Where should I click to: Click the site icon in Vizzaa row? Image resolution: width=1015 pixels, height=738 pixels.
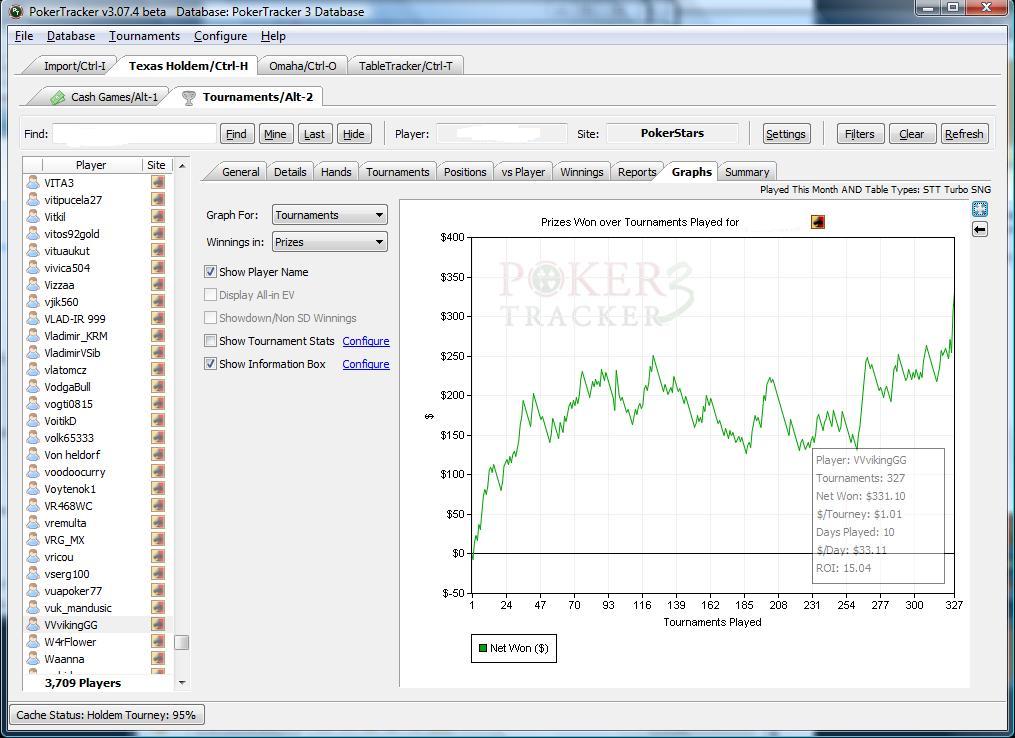click(x=157, y=285)
